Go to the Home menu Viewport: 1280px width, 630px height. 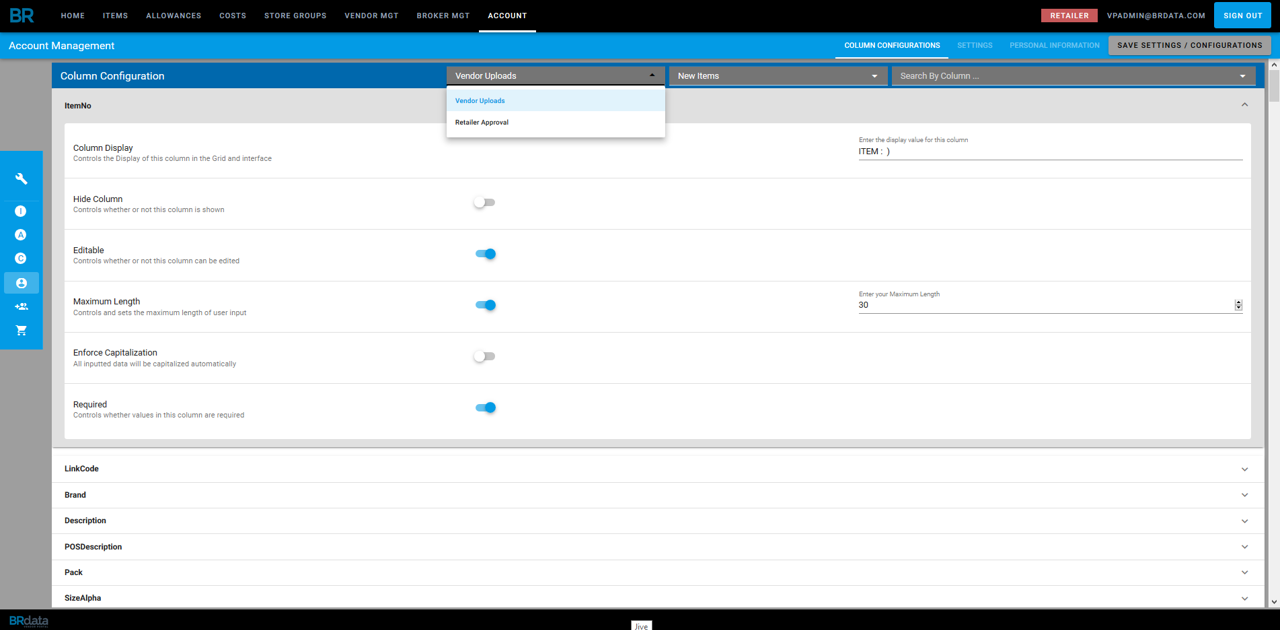(73, 16)
